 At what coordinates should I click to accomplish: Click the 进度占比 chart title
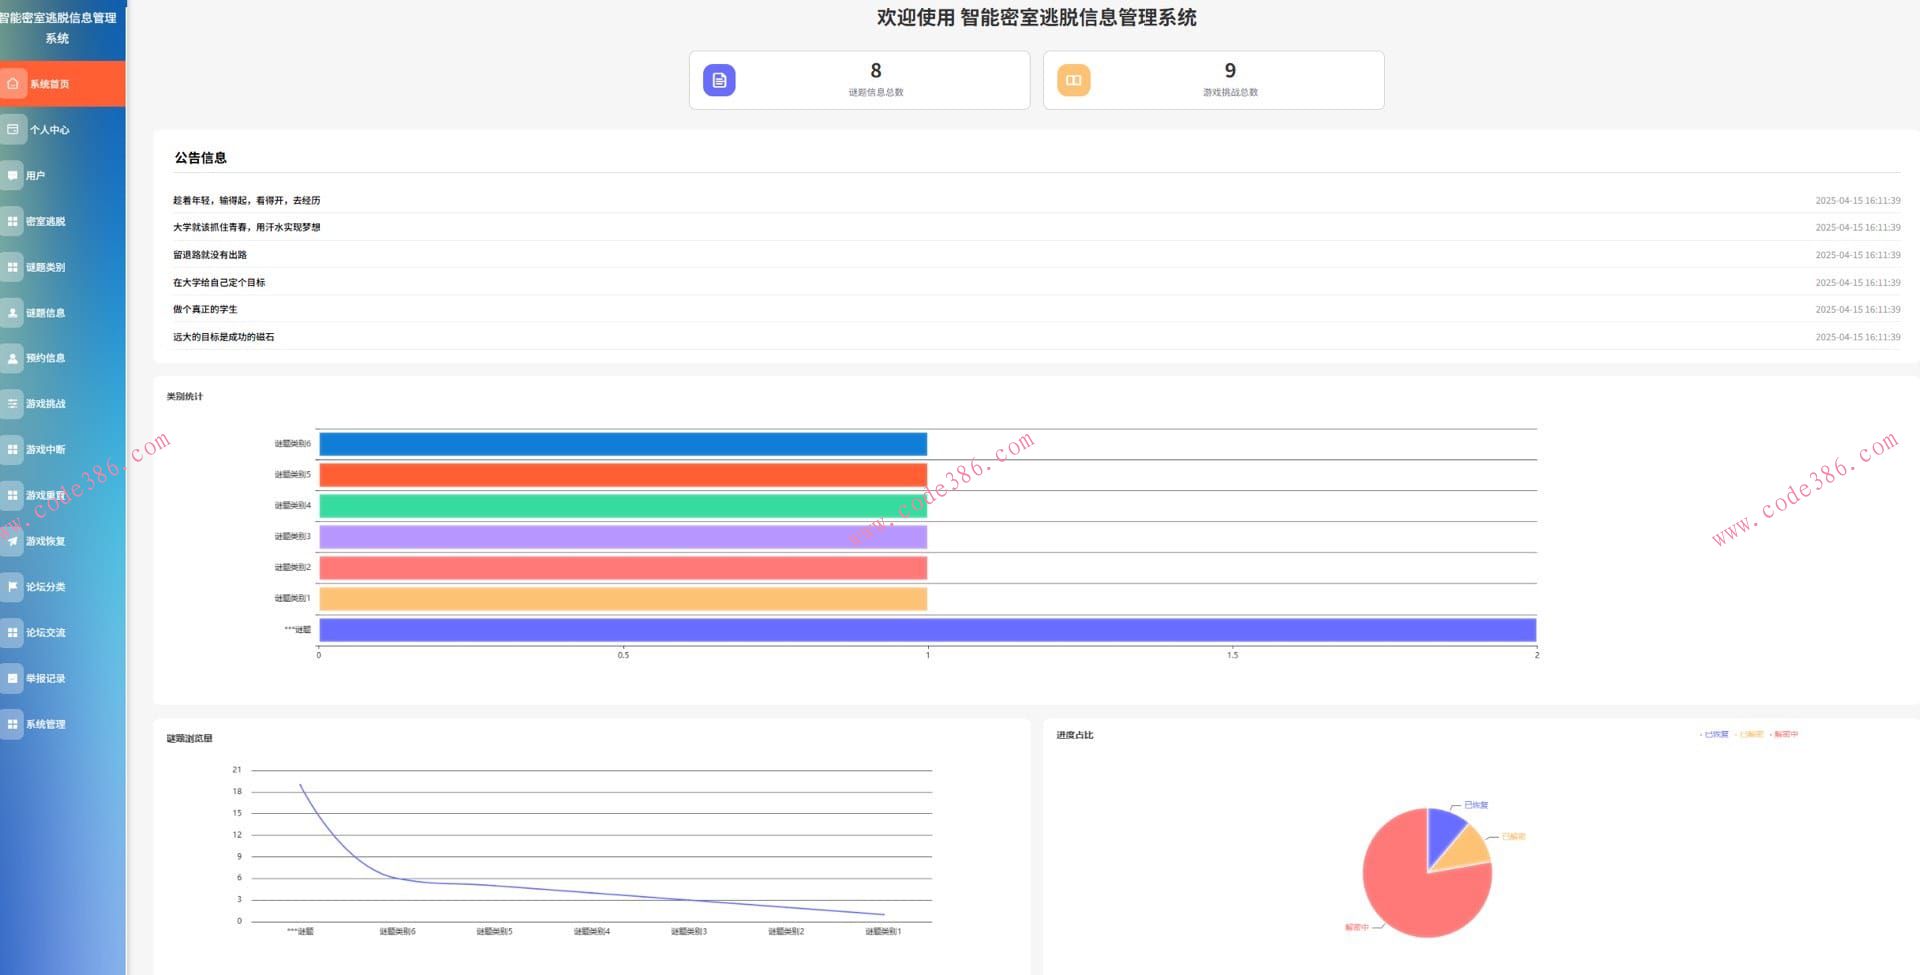tap(1075, 735)
